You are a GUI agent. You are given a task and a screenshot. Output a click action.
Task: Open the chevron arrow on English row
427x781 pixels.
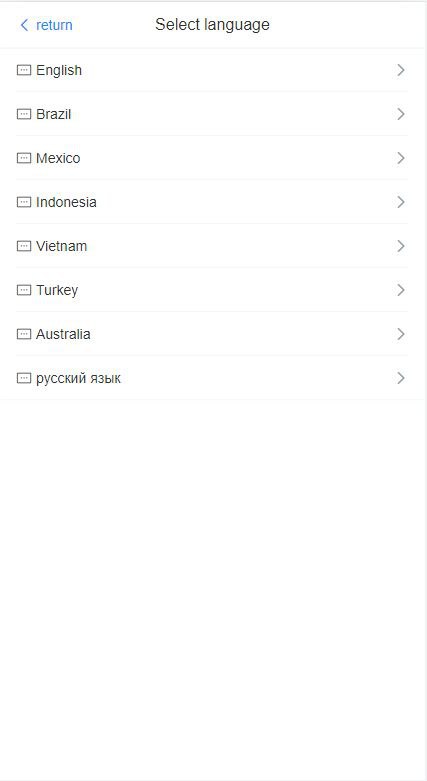click(x=401, y=70)
